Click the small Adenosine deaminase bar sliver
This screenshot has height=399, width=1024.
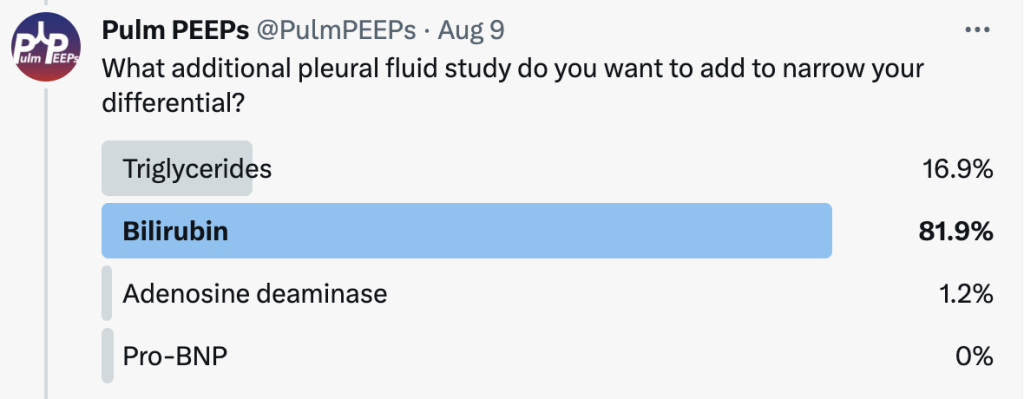(107, 293)
